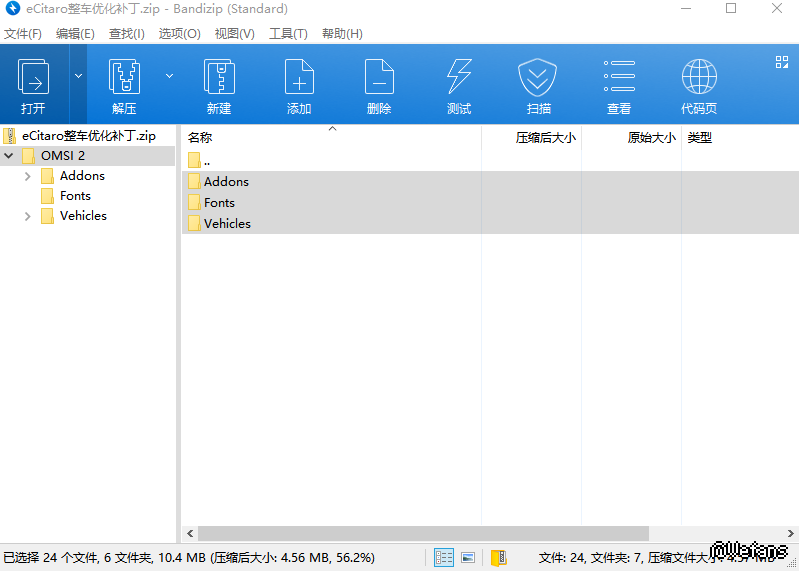Collapse the OMSI 2 tree node

(9, 156)
